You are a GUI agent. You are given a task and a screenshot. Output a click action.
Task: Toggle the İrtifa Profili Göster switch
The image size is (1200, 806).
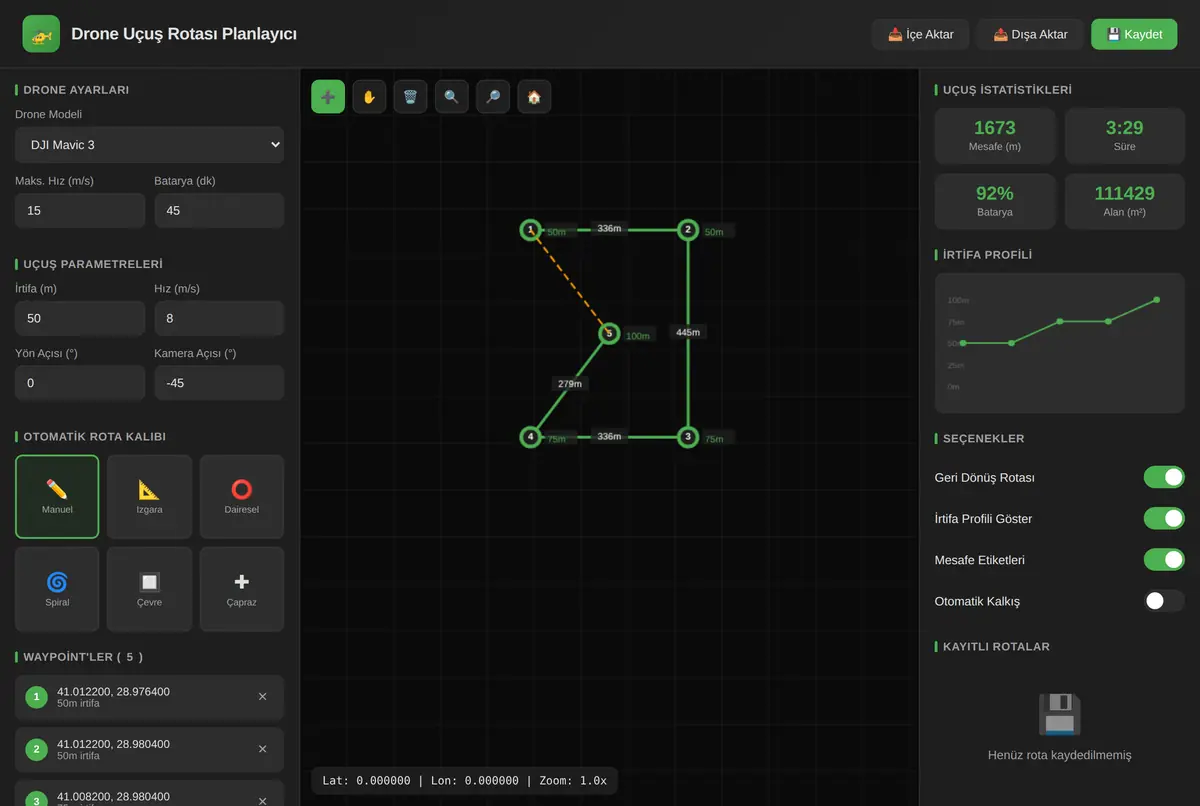(x=1164, y=518)
